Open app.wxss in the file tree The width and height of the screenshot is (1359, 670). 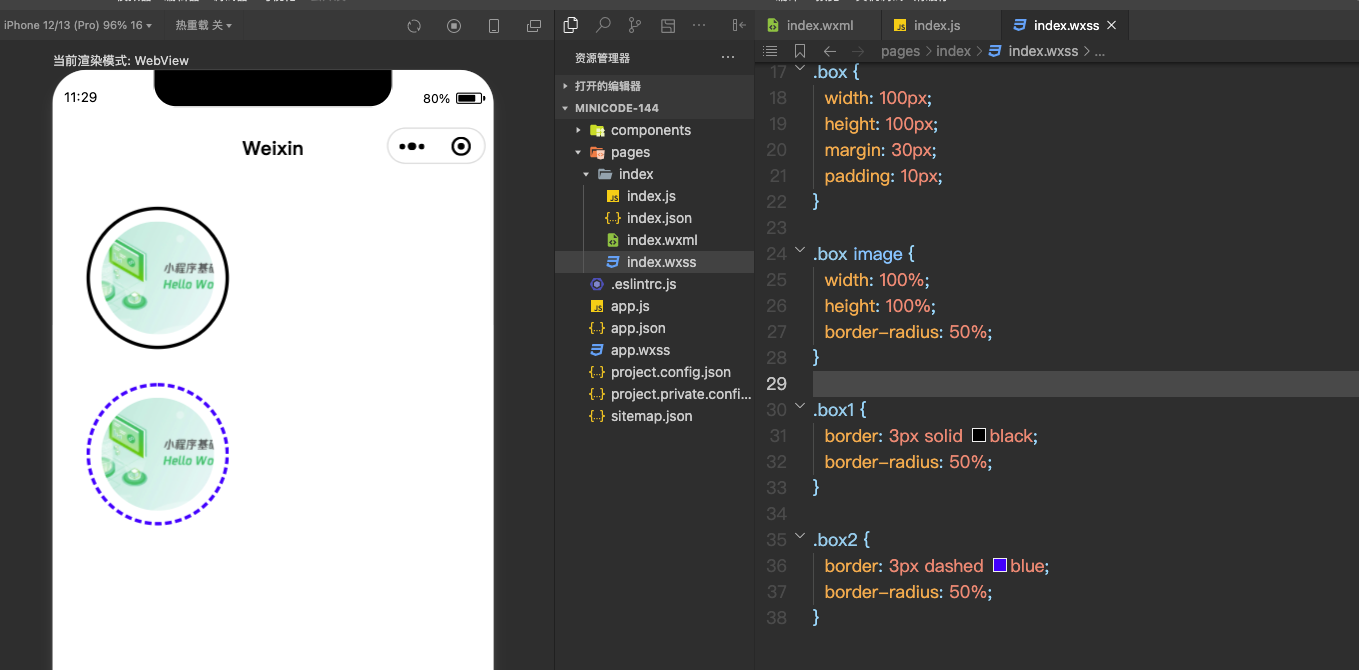point(654,350)
